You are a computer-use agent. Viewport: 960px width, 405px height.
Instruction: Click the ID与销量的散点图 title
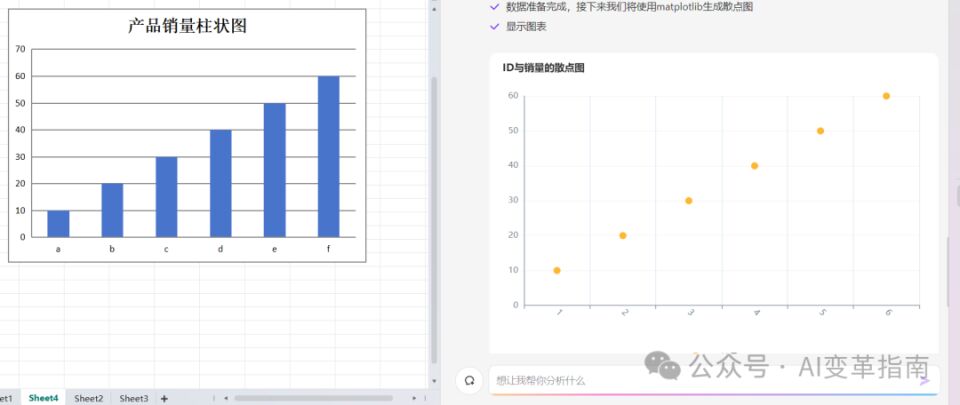click(543, 68)
